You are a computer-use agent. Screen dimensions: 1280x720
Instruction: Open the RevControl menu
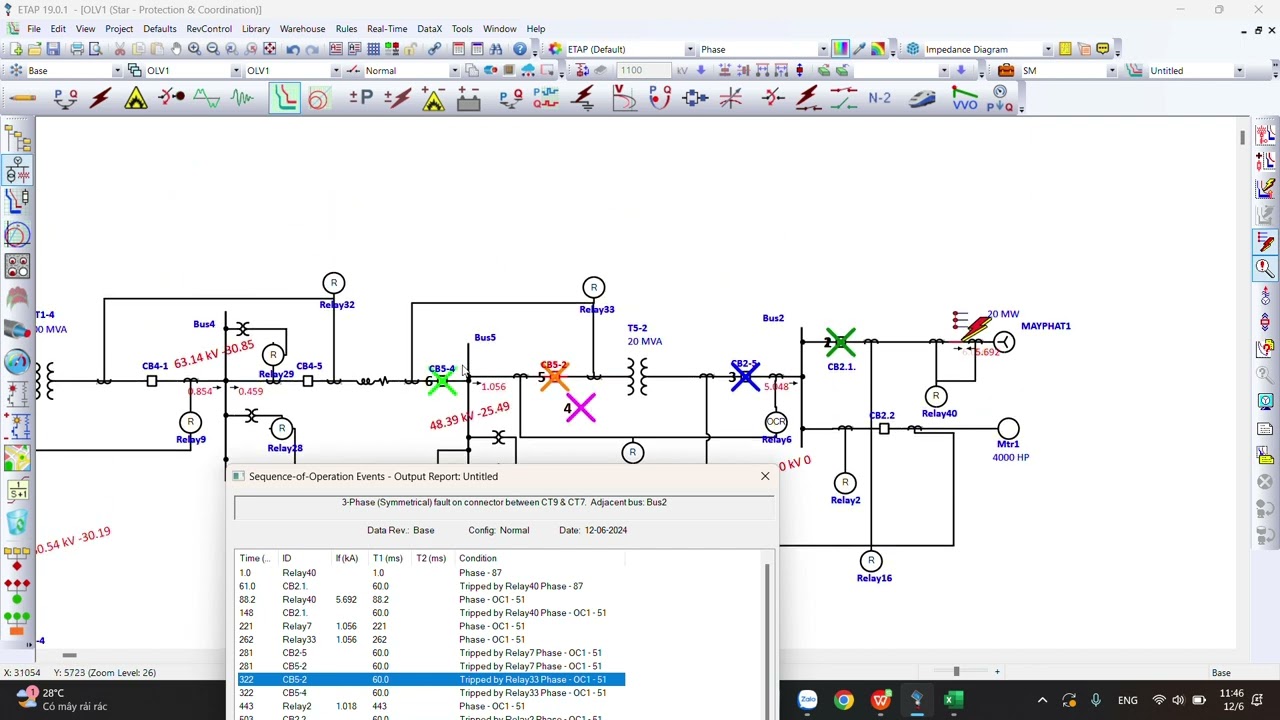(208, 29)
